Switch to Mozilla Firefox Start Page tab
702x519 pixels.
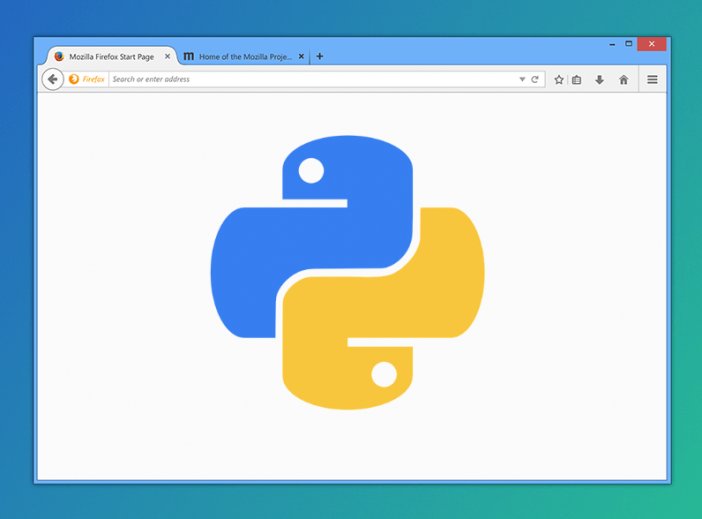[x=110, y=57]
